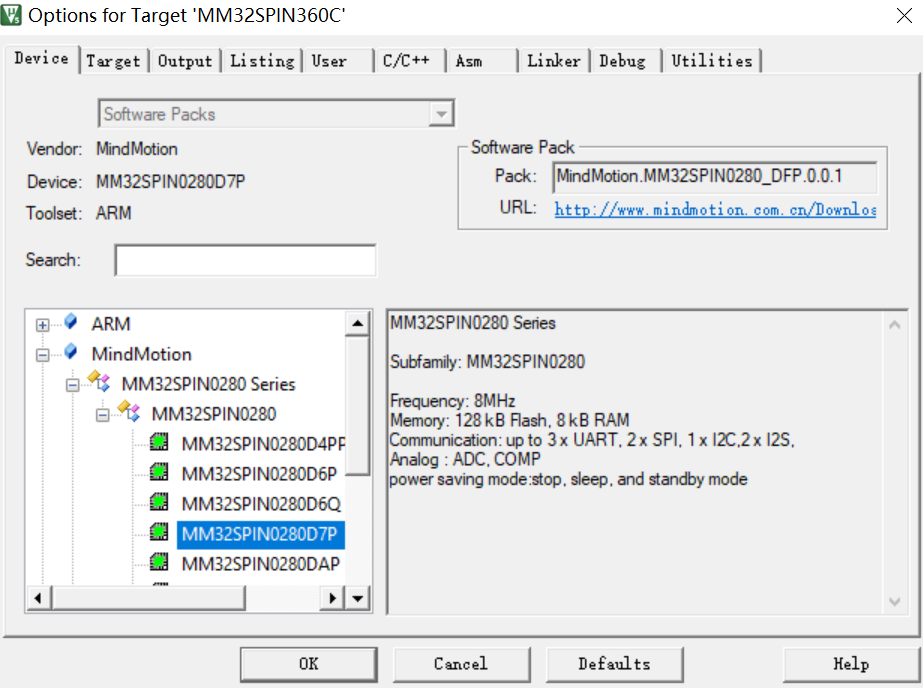The image size is (923, 688).
Task: Click the chip icon beside MM32SPIN0280D7P
Action: [159, 531]
